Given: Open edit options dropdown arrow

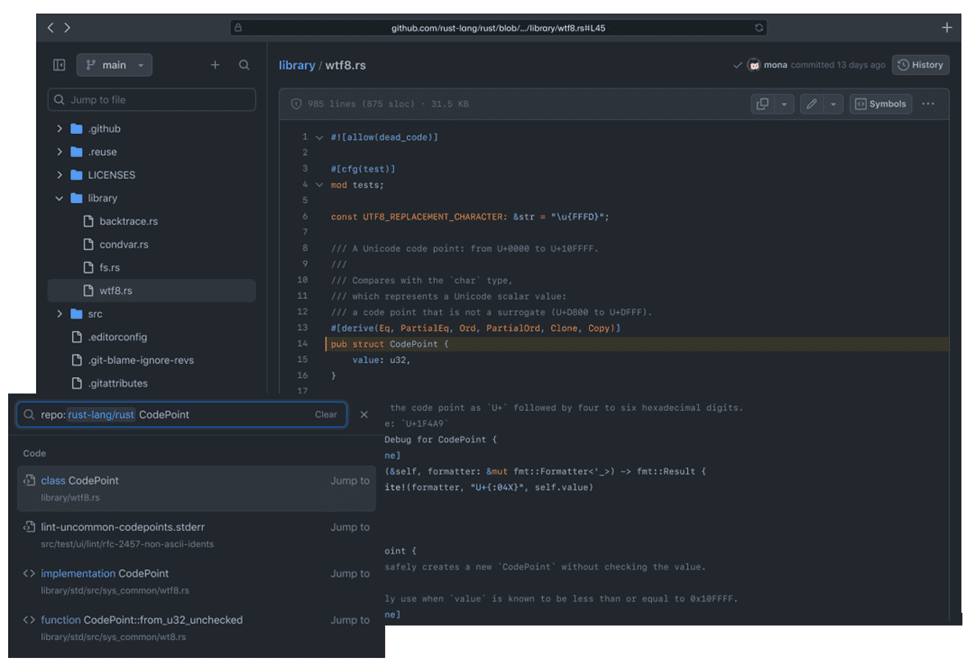Looking at the screenshot, I should 834,104.
